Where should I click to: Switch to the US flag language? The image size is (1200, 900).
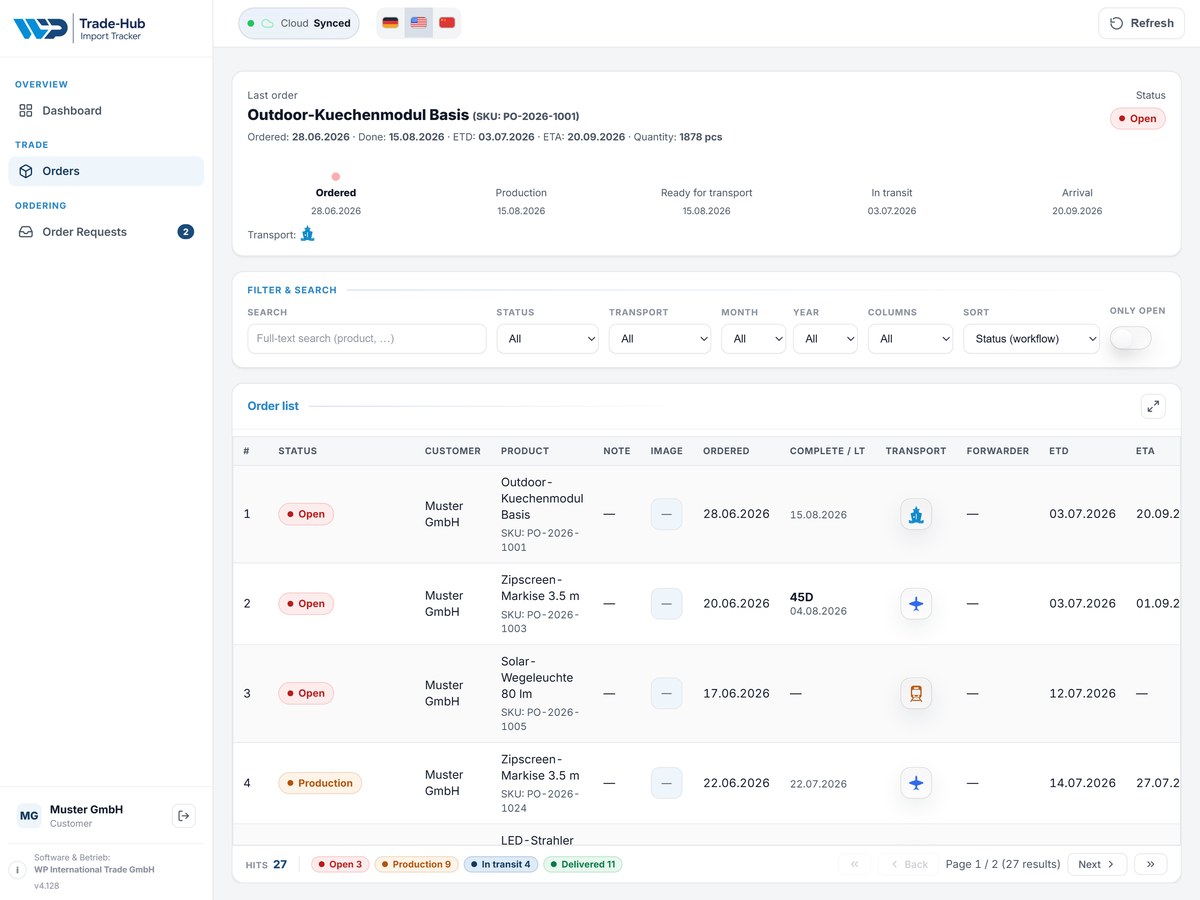click(x=419, y=23)
